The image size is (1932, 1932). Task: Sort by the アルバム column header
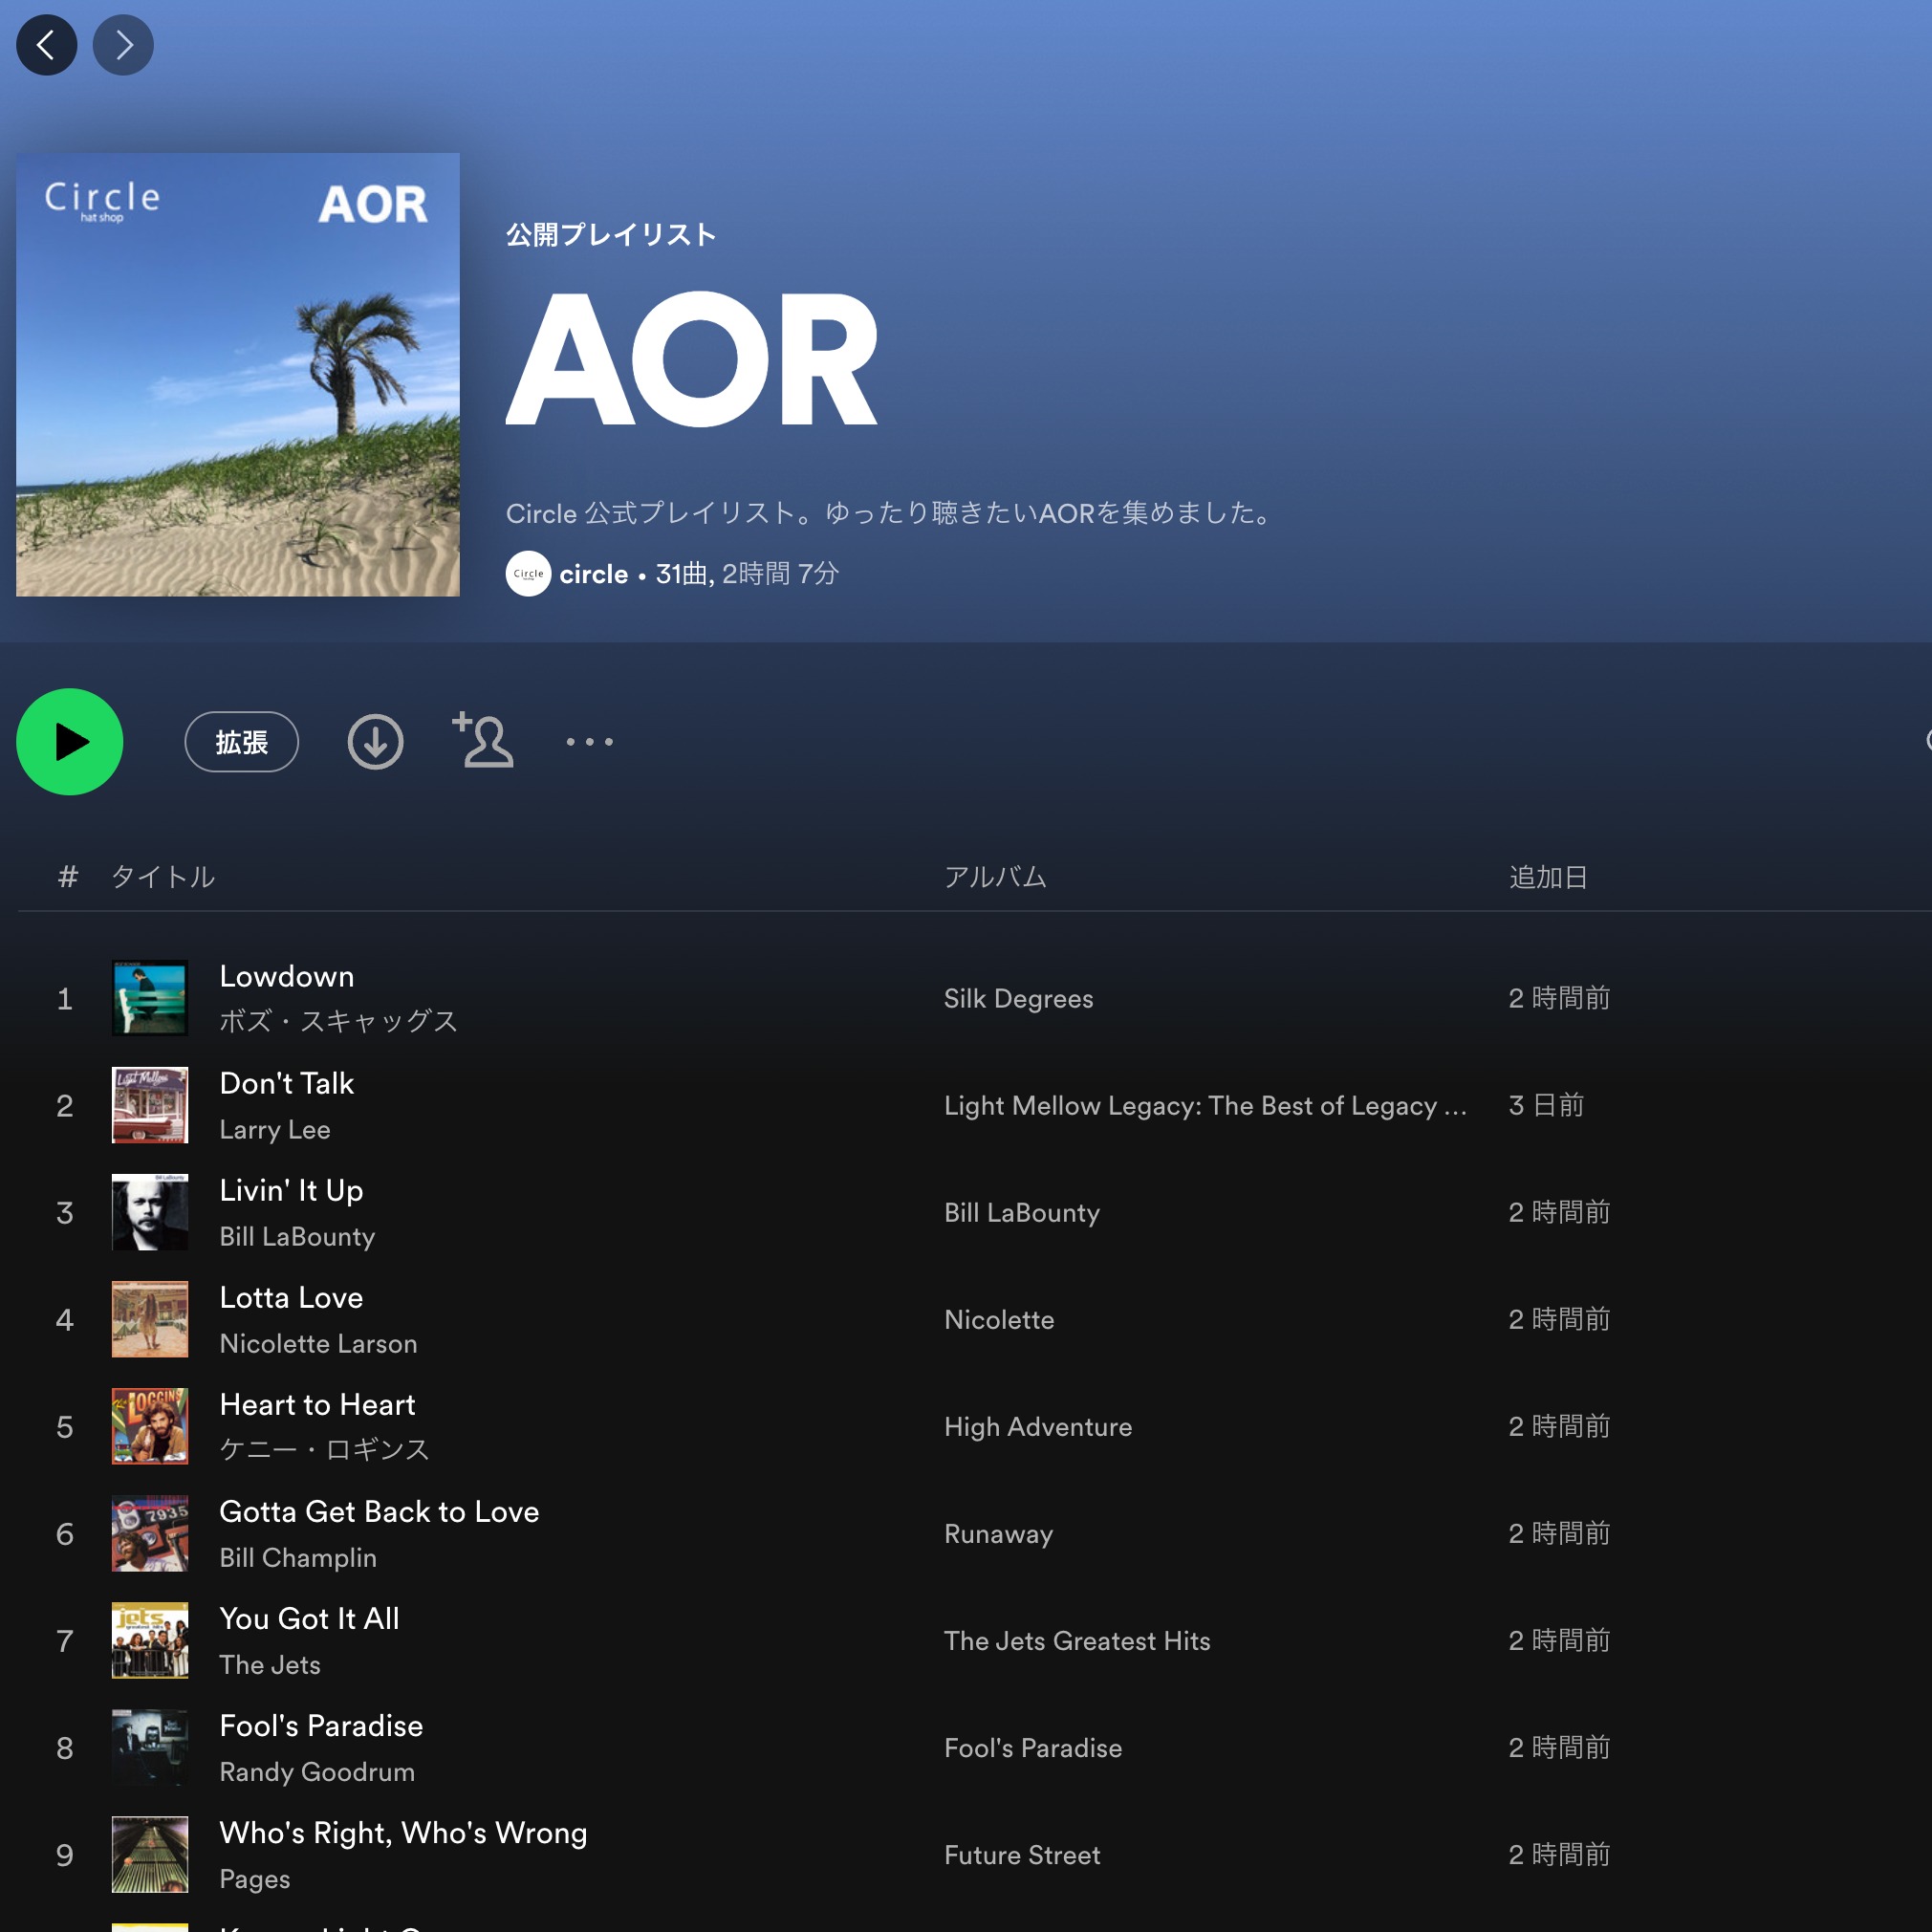tap(995, 877)
